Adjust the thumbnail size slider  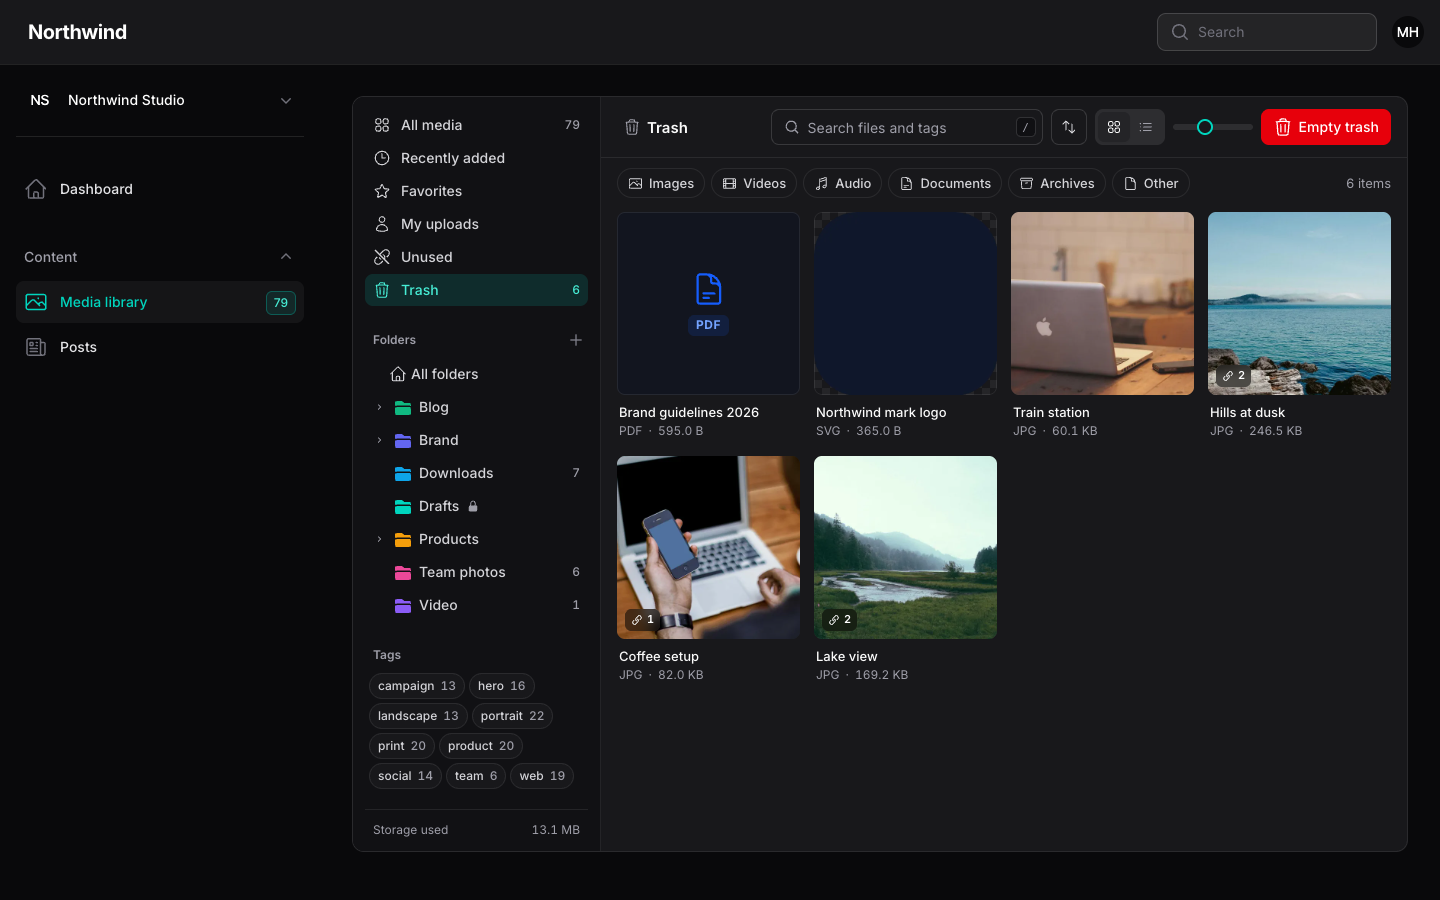(1205, 127)
